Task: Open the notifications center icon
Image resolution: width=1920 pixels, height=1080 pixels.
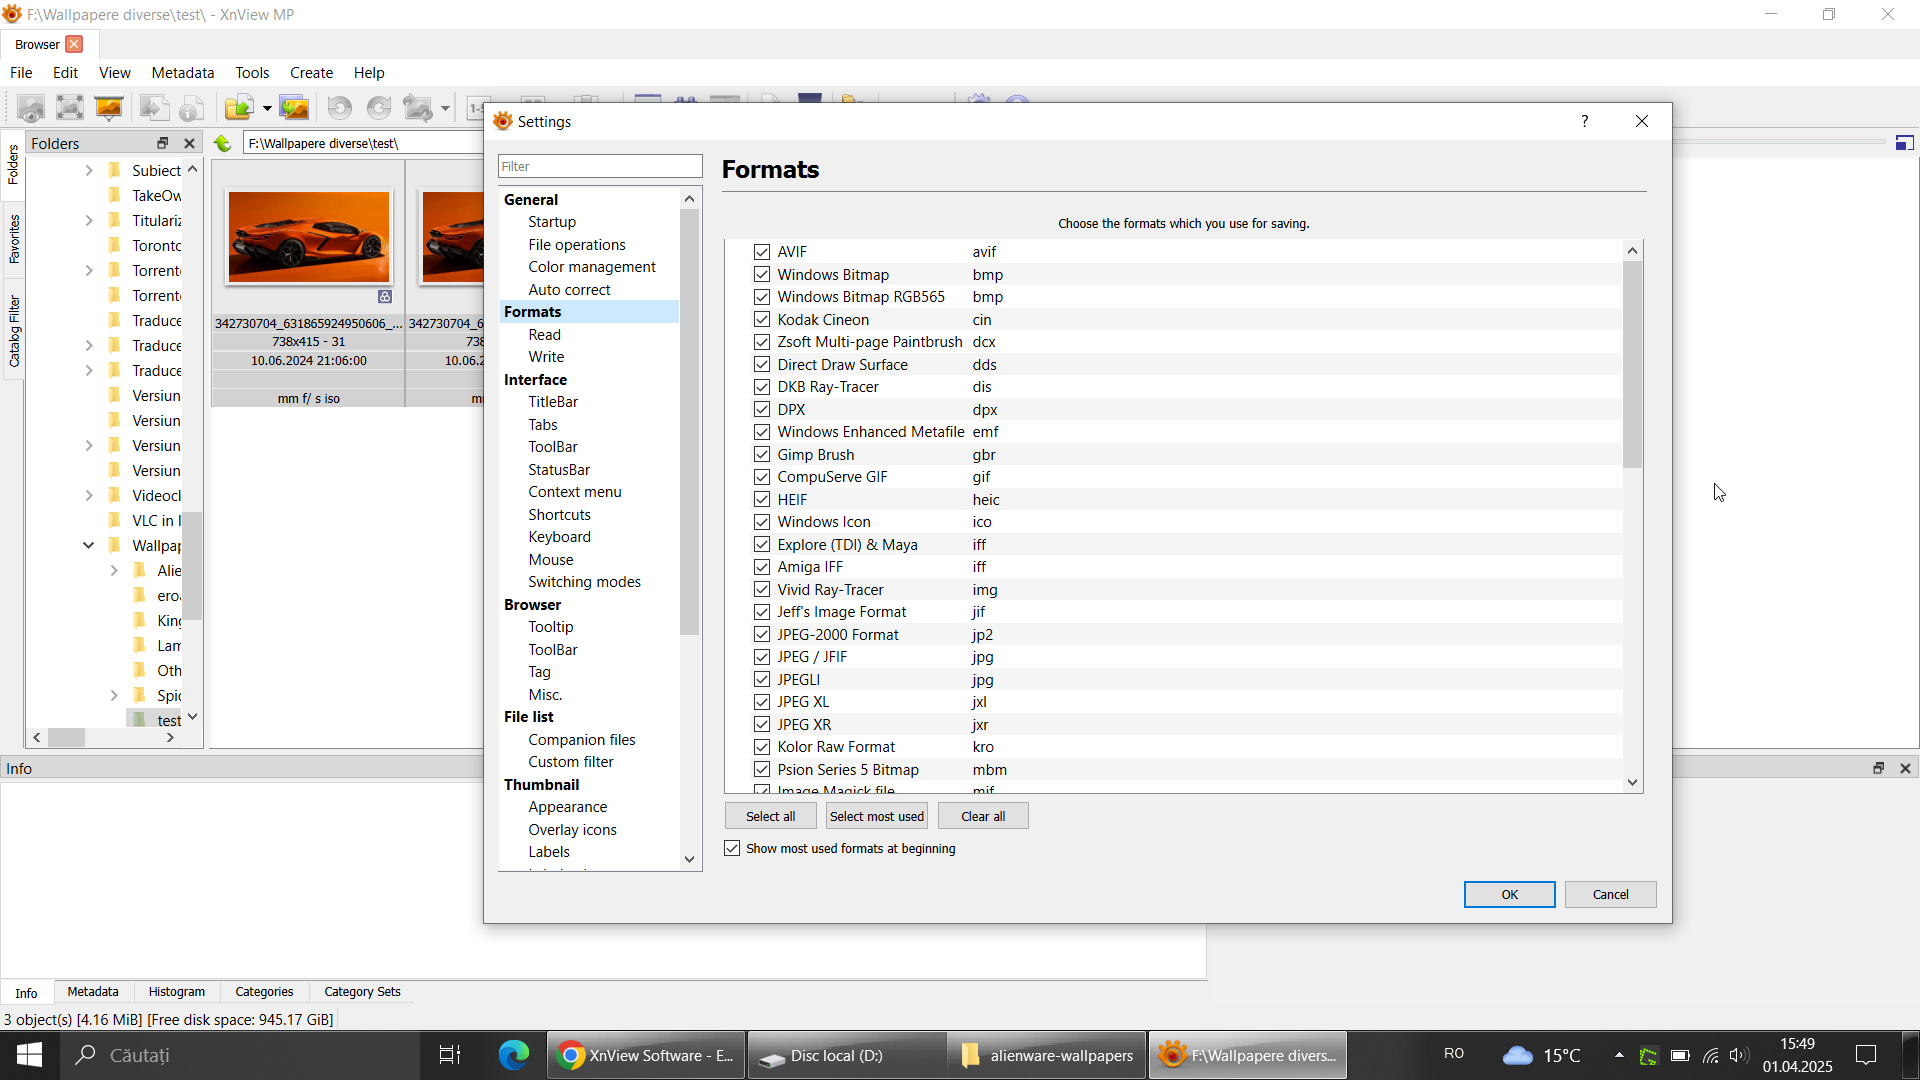Action: click(1866, 1055)
